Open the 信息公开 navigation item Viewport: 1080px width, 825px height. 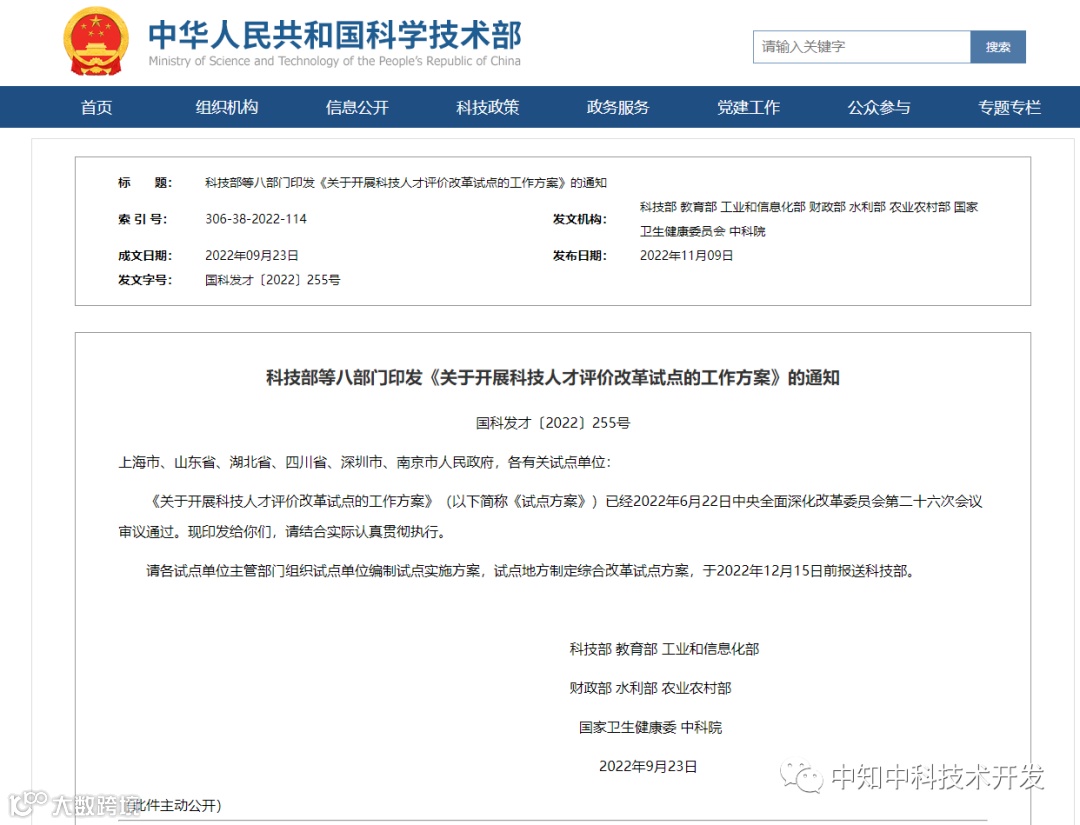[x=357, y=107]
